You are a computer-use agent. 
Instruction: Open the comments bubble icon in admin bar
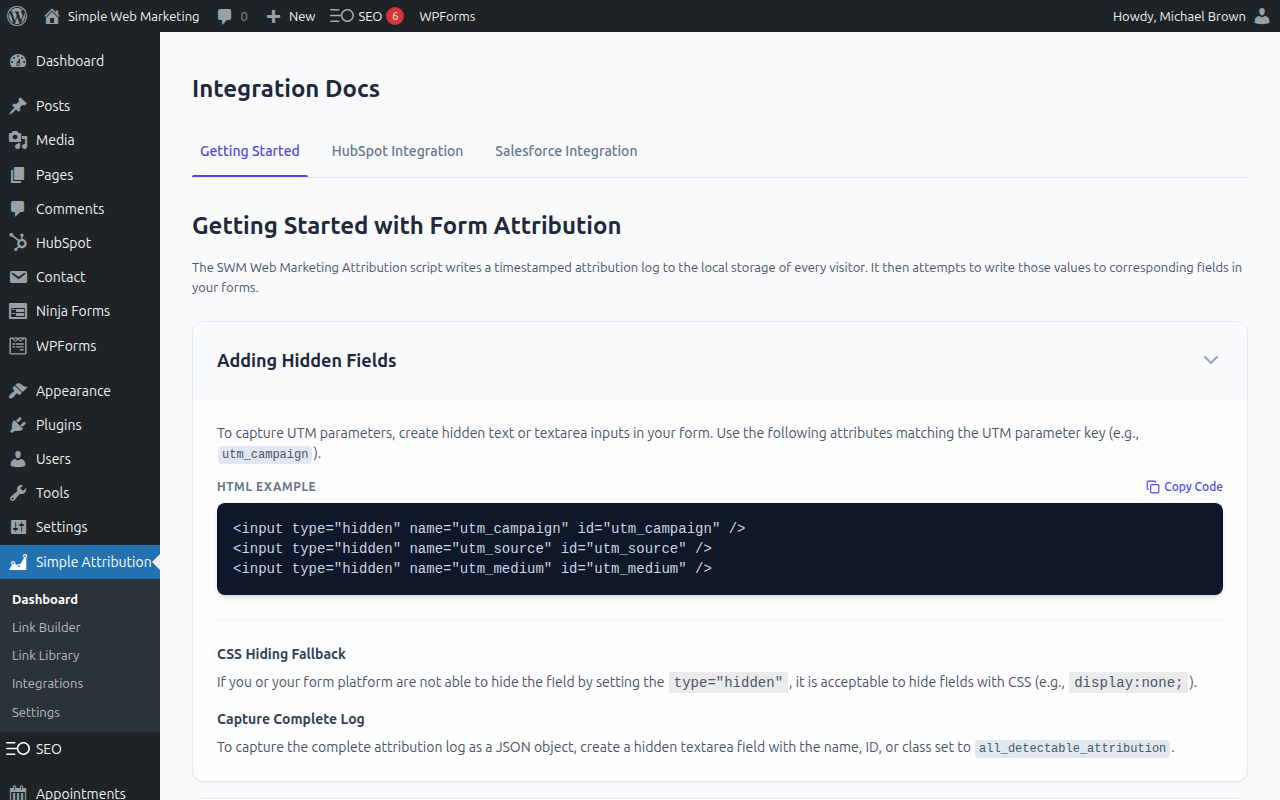(x=225, y=16)
